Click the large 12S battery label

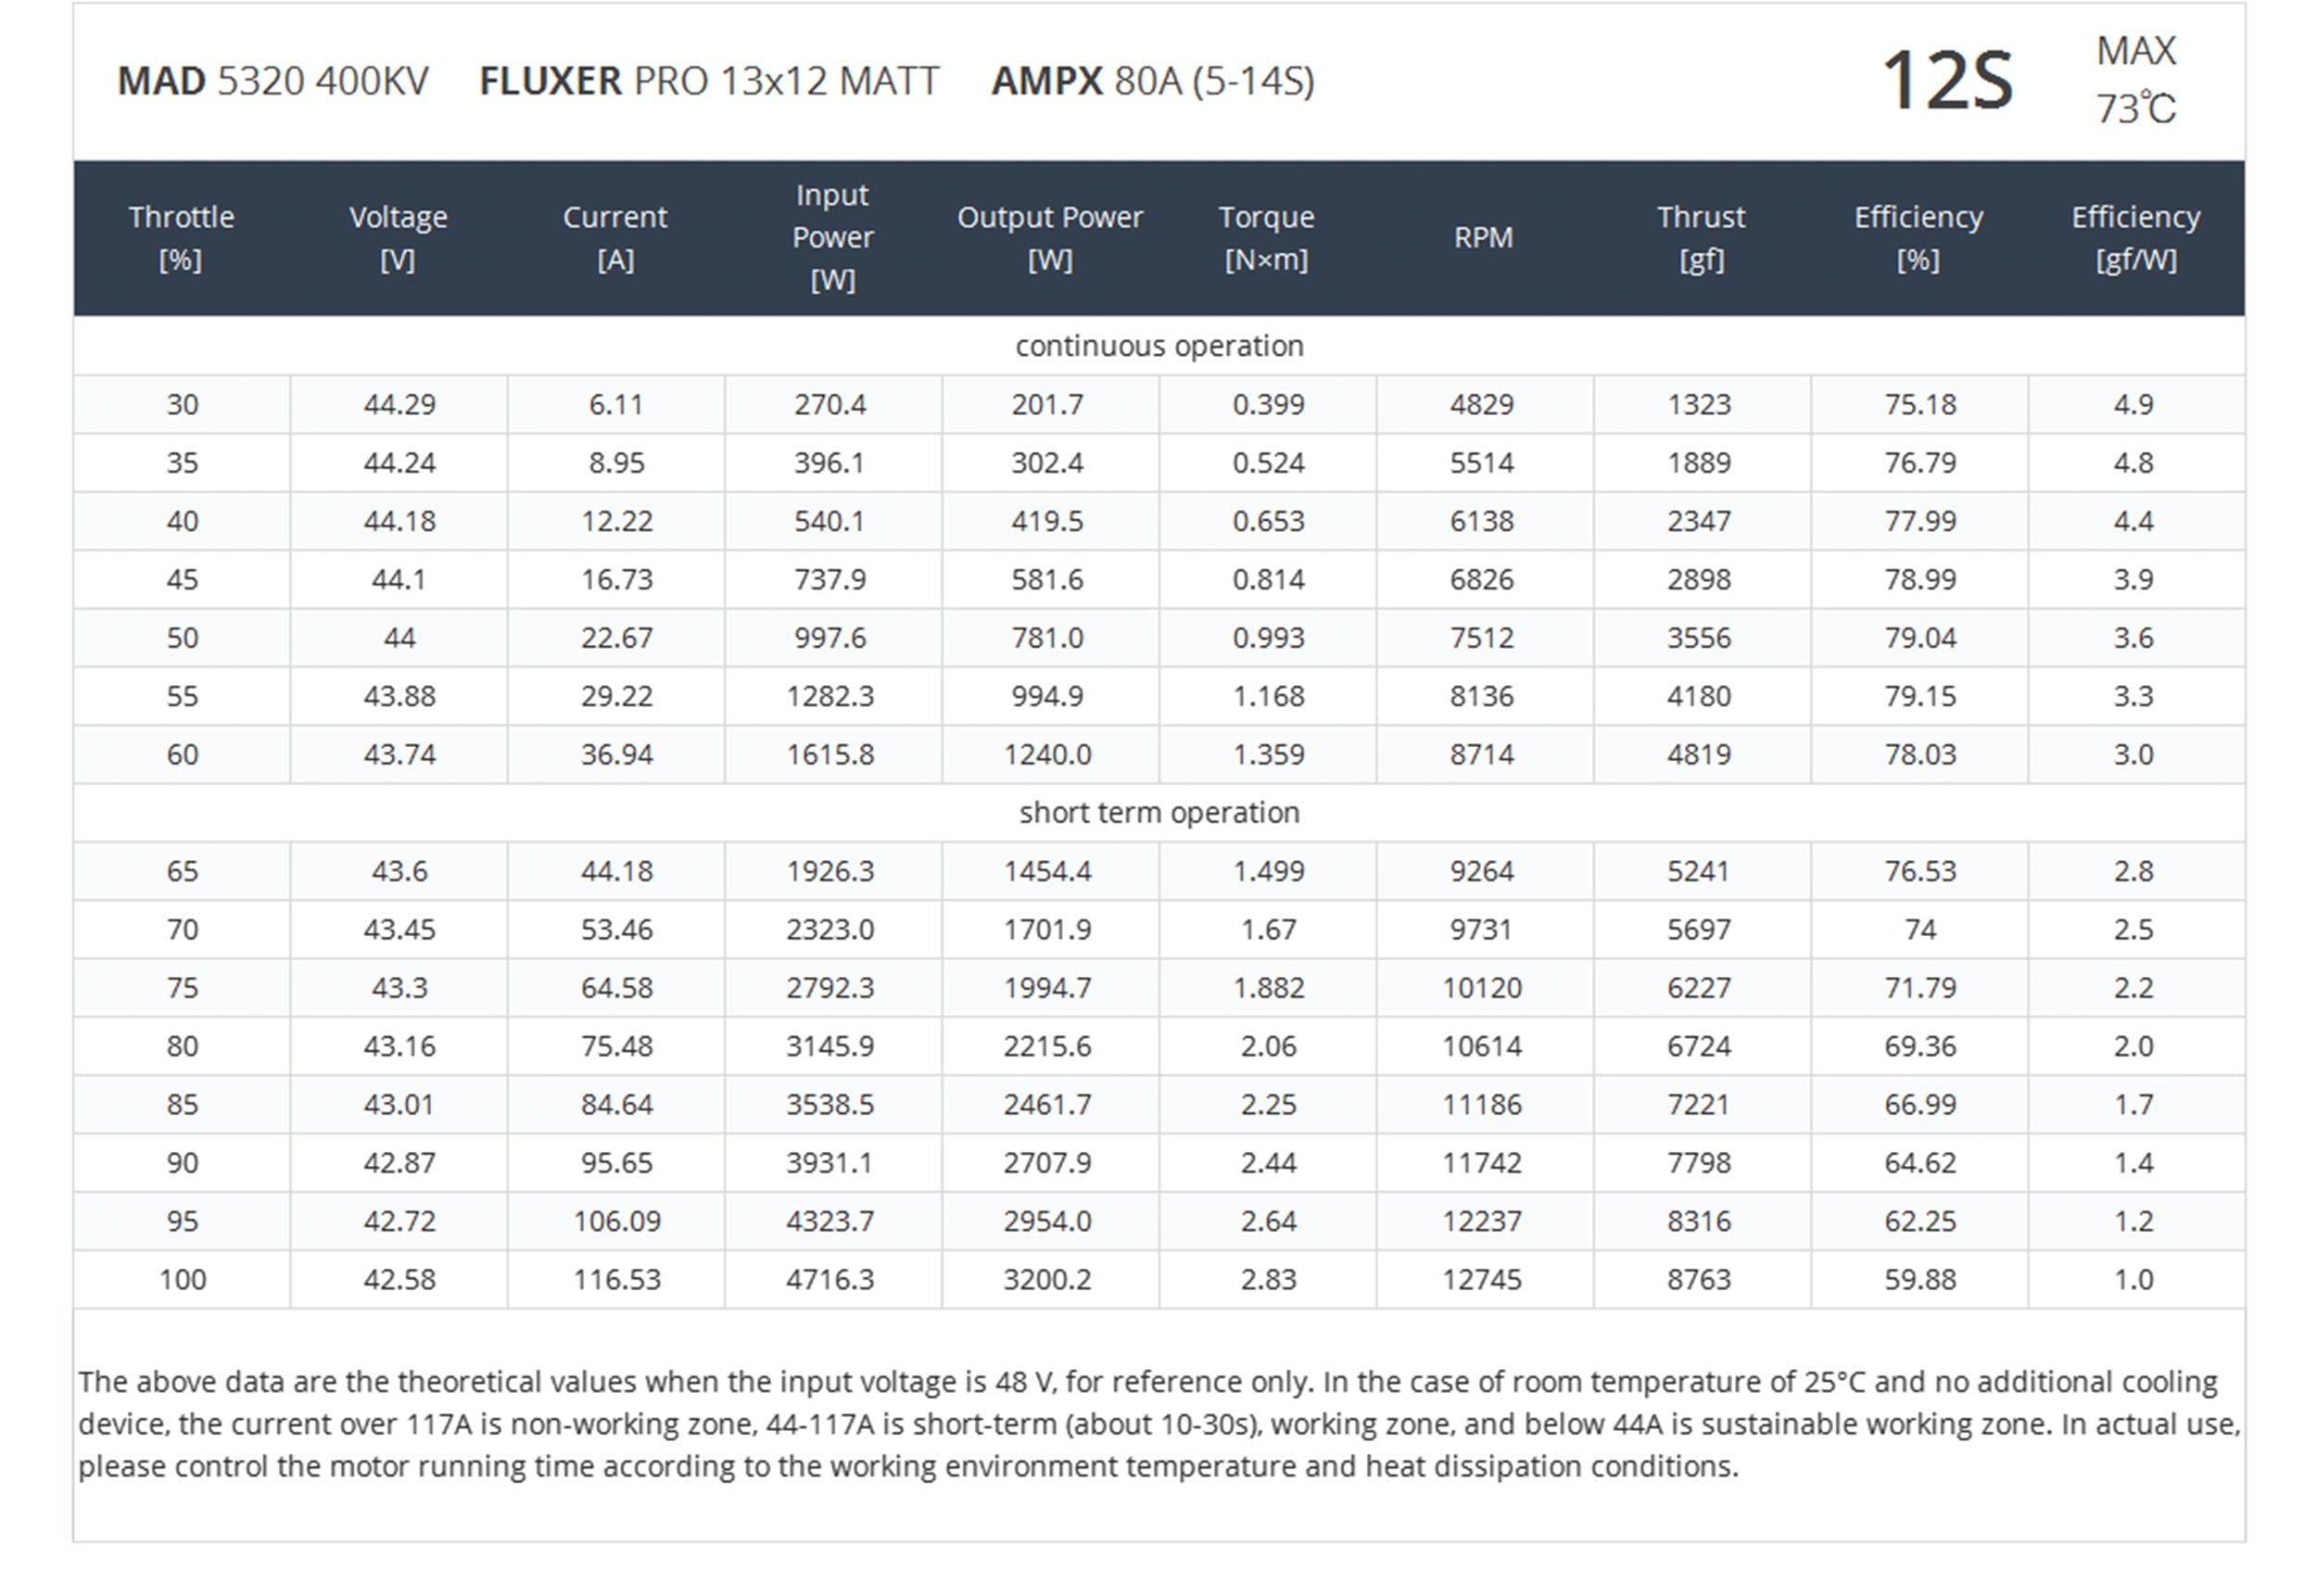coord(1946,80)
